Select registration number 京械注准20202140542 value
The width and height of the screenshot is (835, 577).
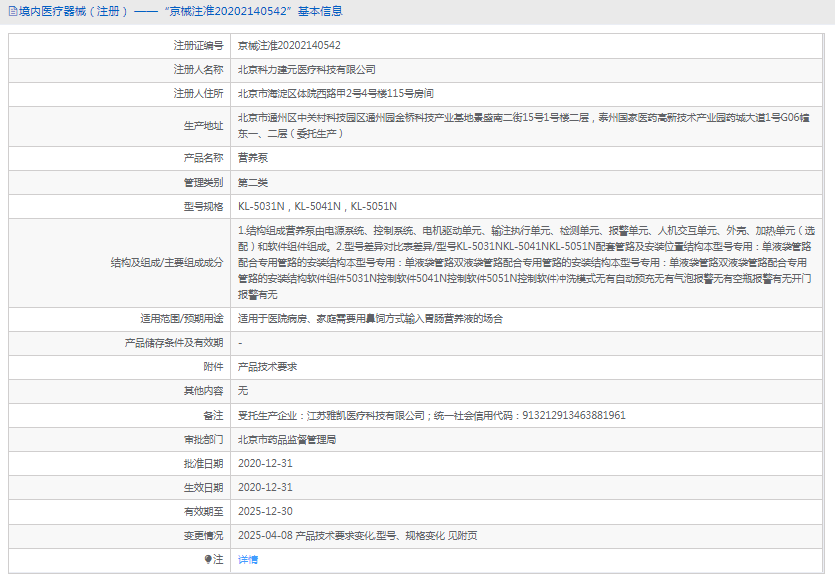coord(289,45)
